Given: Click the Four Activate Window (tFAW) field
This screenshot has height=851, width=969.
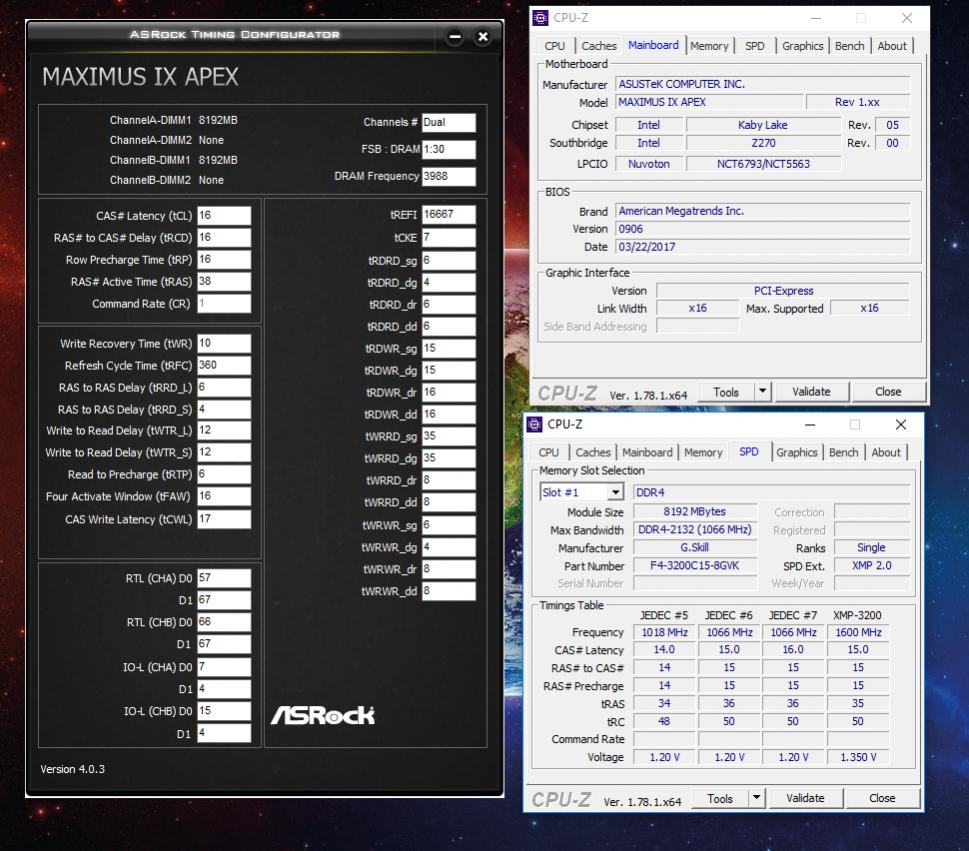Looking at the screenshot, I should coord(224,496).
